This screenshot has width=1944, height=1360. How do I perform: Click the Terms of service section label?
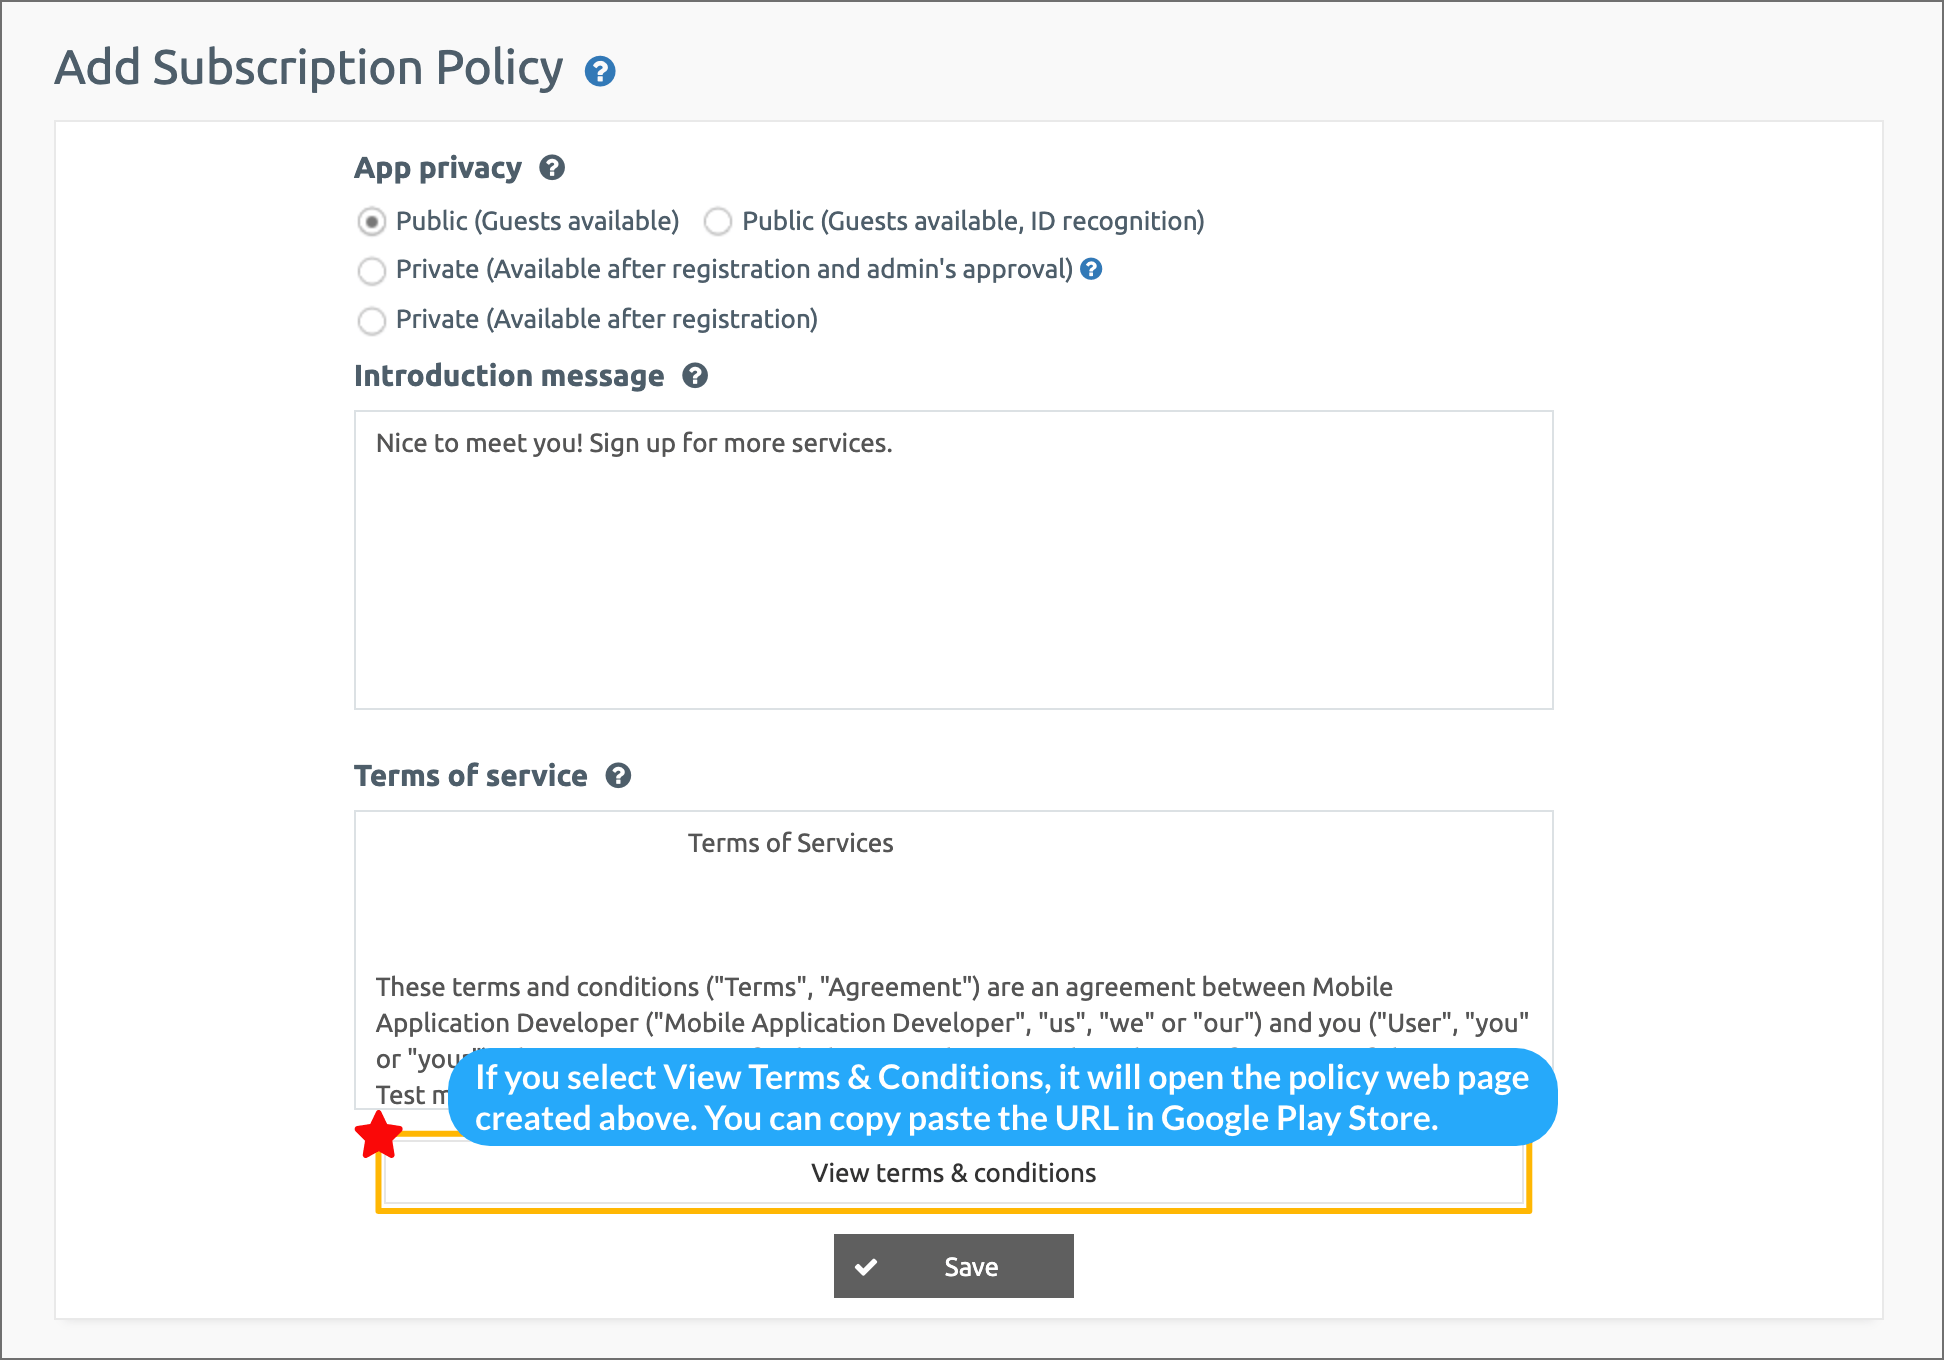click(x=471, y=776)
